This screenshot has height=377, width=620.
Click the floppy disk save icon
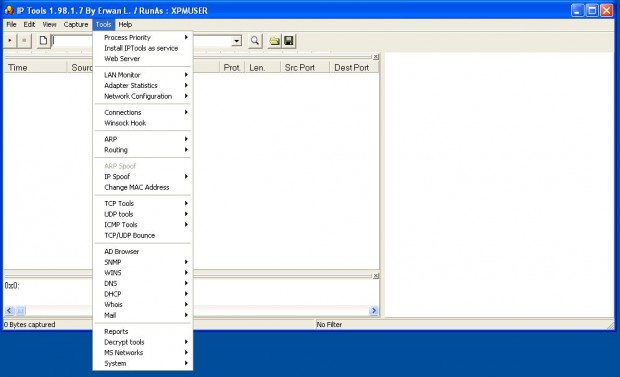point(289,40)
